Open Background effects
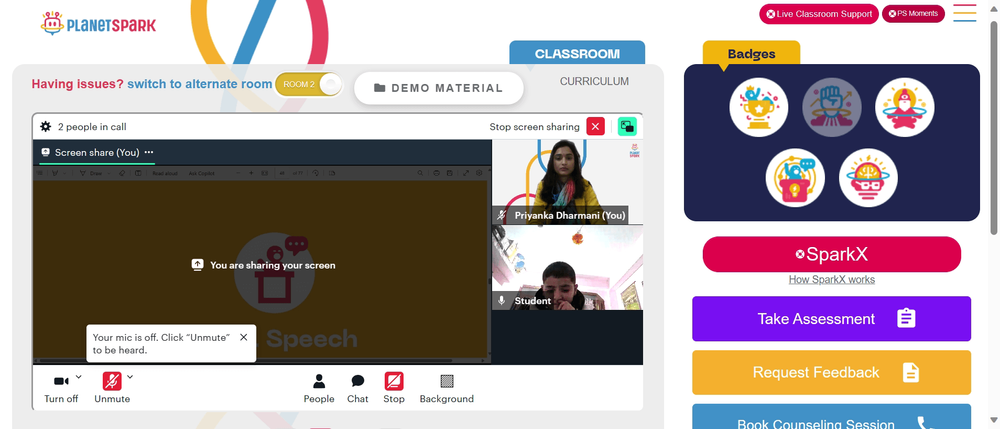Screen dimensions: 1000x429 point(446,388)
